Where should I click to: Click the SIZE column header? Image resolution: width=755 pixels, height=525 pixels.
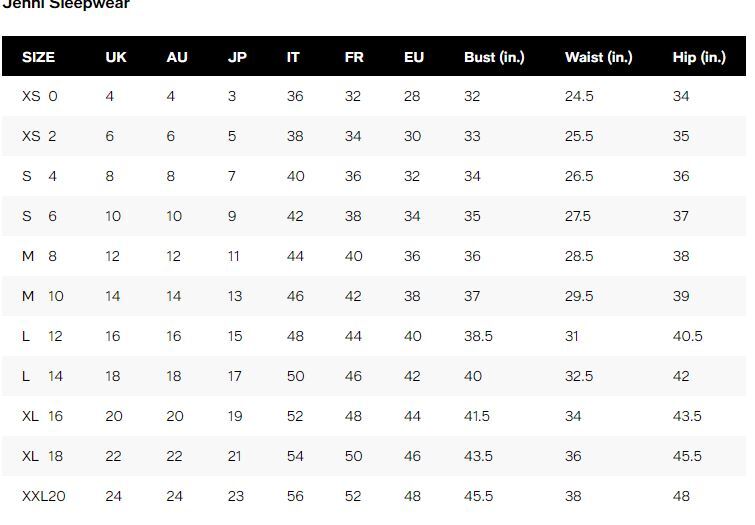[x=38, y=57]
